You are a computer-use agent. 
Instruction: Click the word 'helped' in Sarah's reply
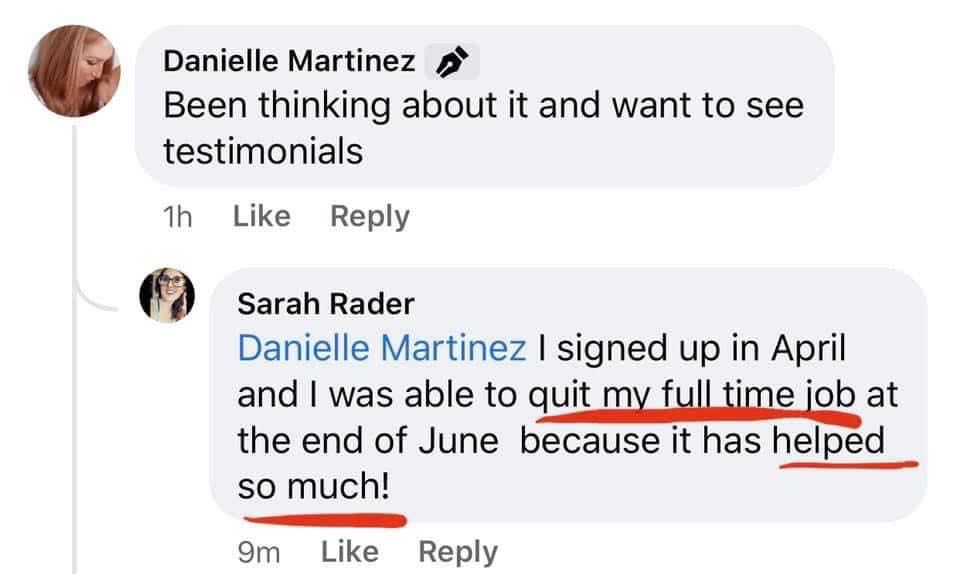pyautogui.click(x=828, y=441)
